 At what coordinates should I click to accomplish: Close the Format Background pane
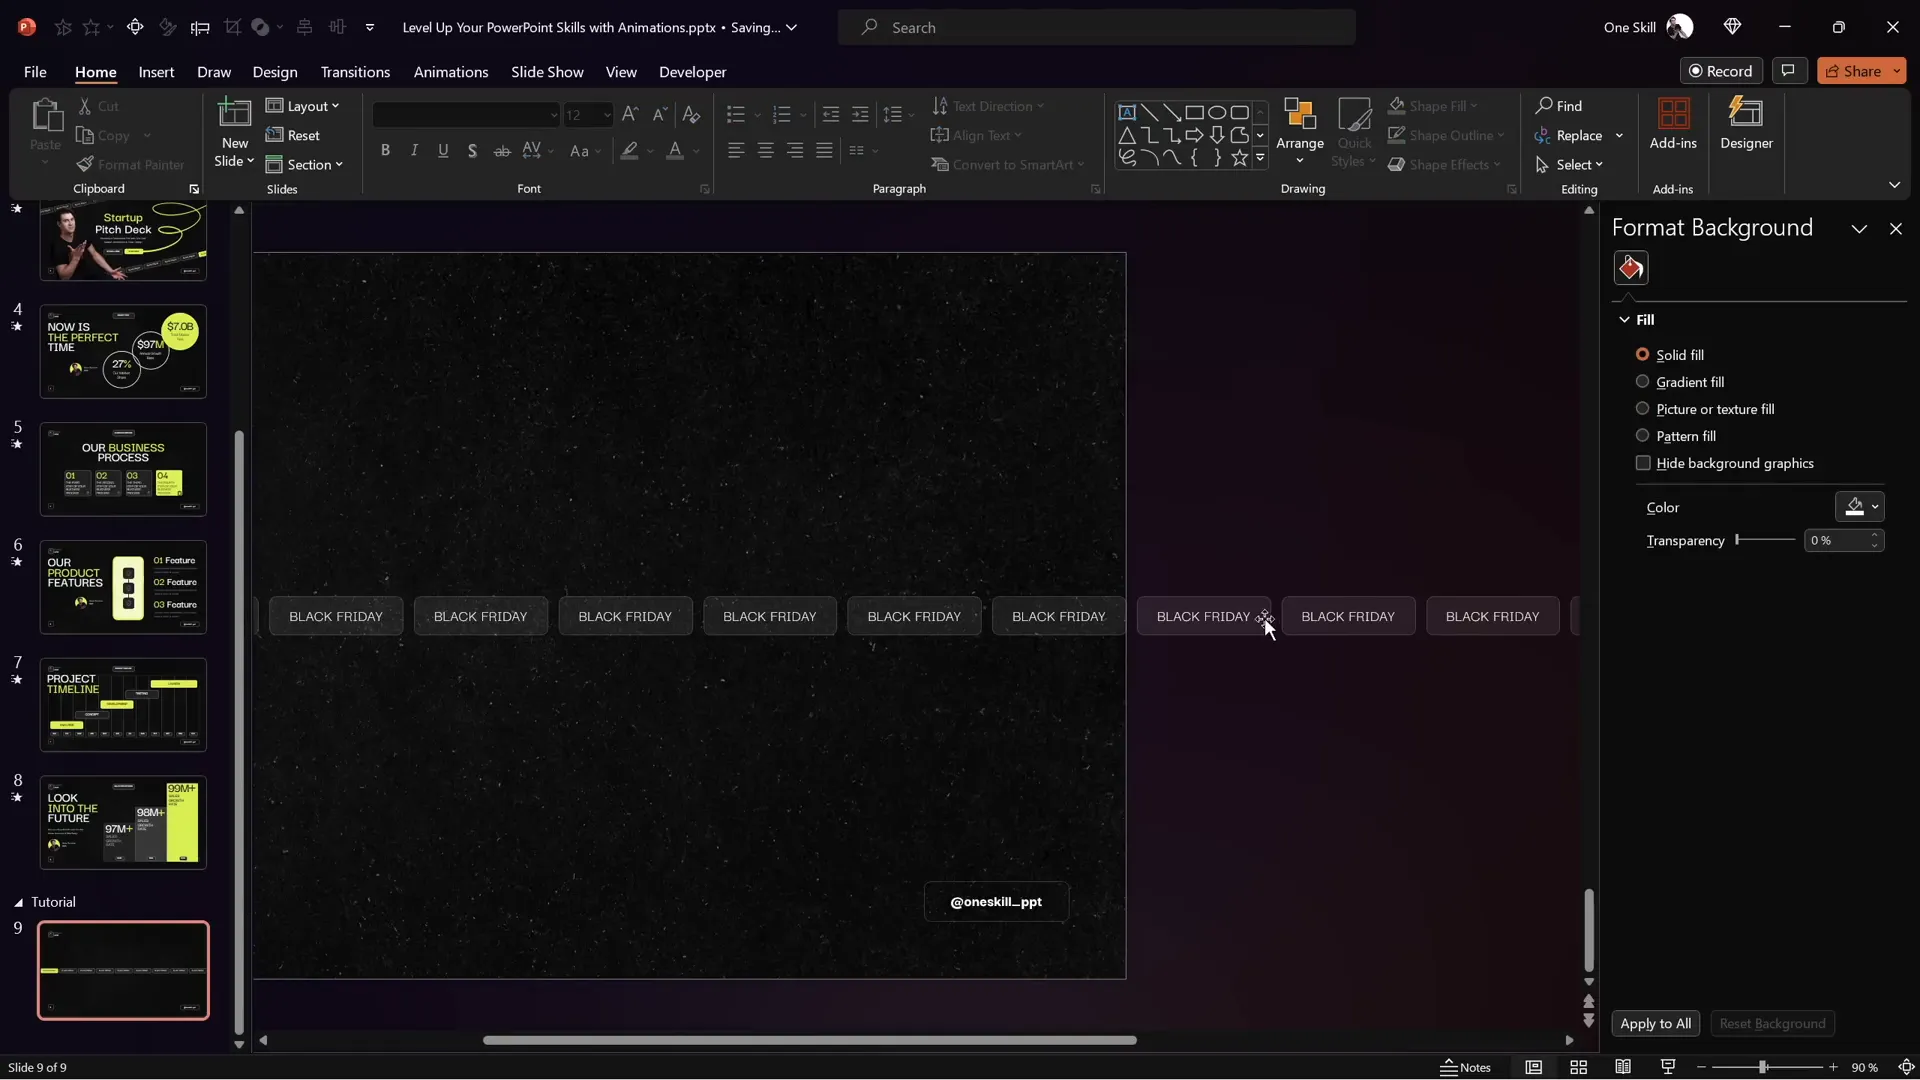pyautogui.click(x=1895, y=229)
